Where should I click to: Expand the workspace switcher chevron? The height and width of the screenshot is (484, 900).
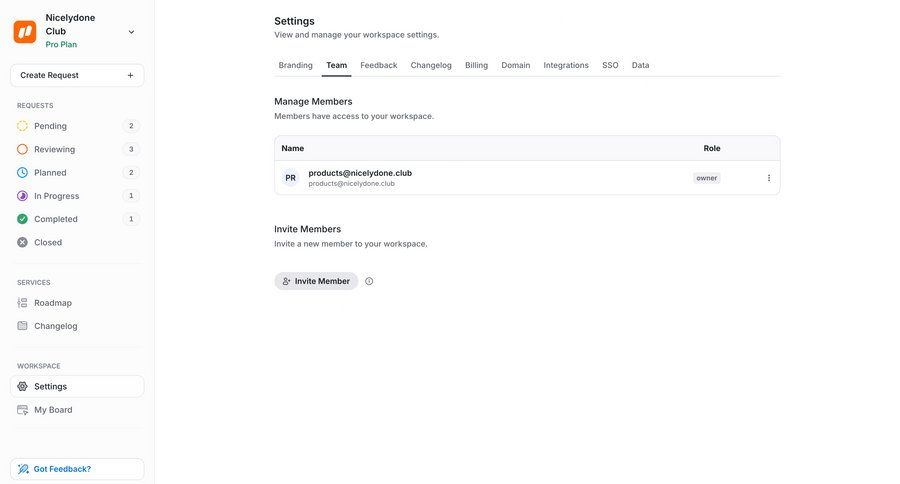pyautogui.click(x=131, y=32)
